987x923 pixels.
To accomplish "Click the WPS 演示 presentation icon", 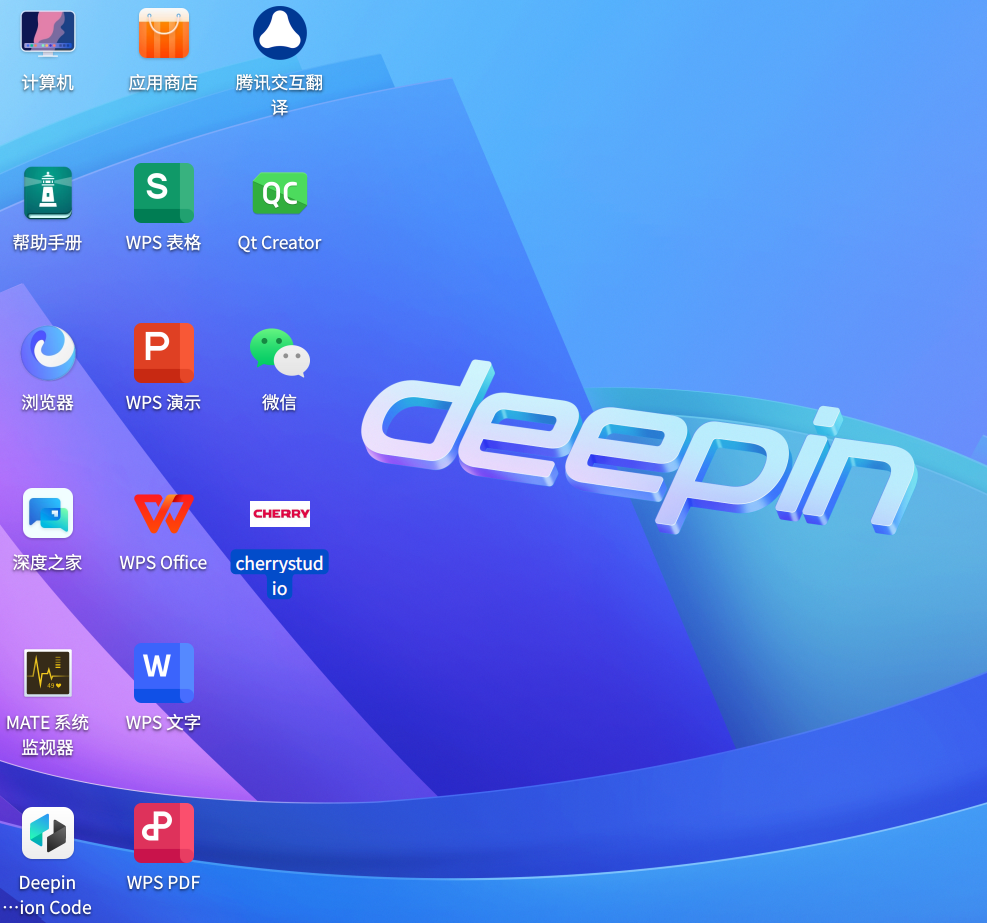I will 164,353.
